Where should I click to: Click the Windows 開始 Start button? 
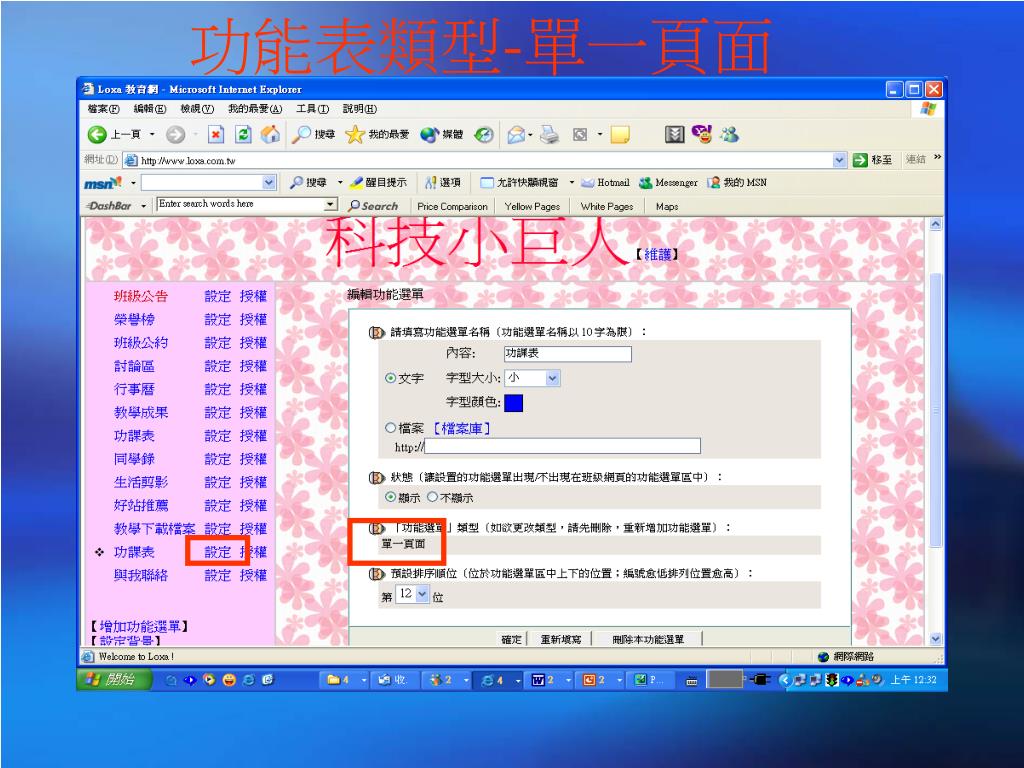[115, 680]
